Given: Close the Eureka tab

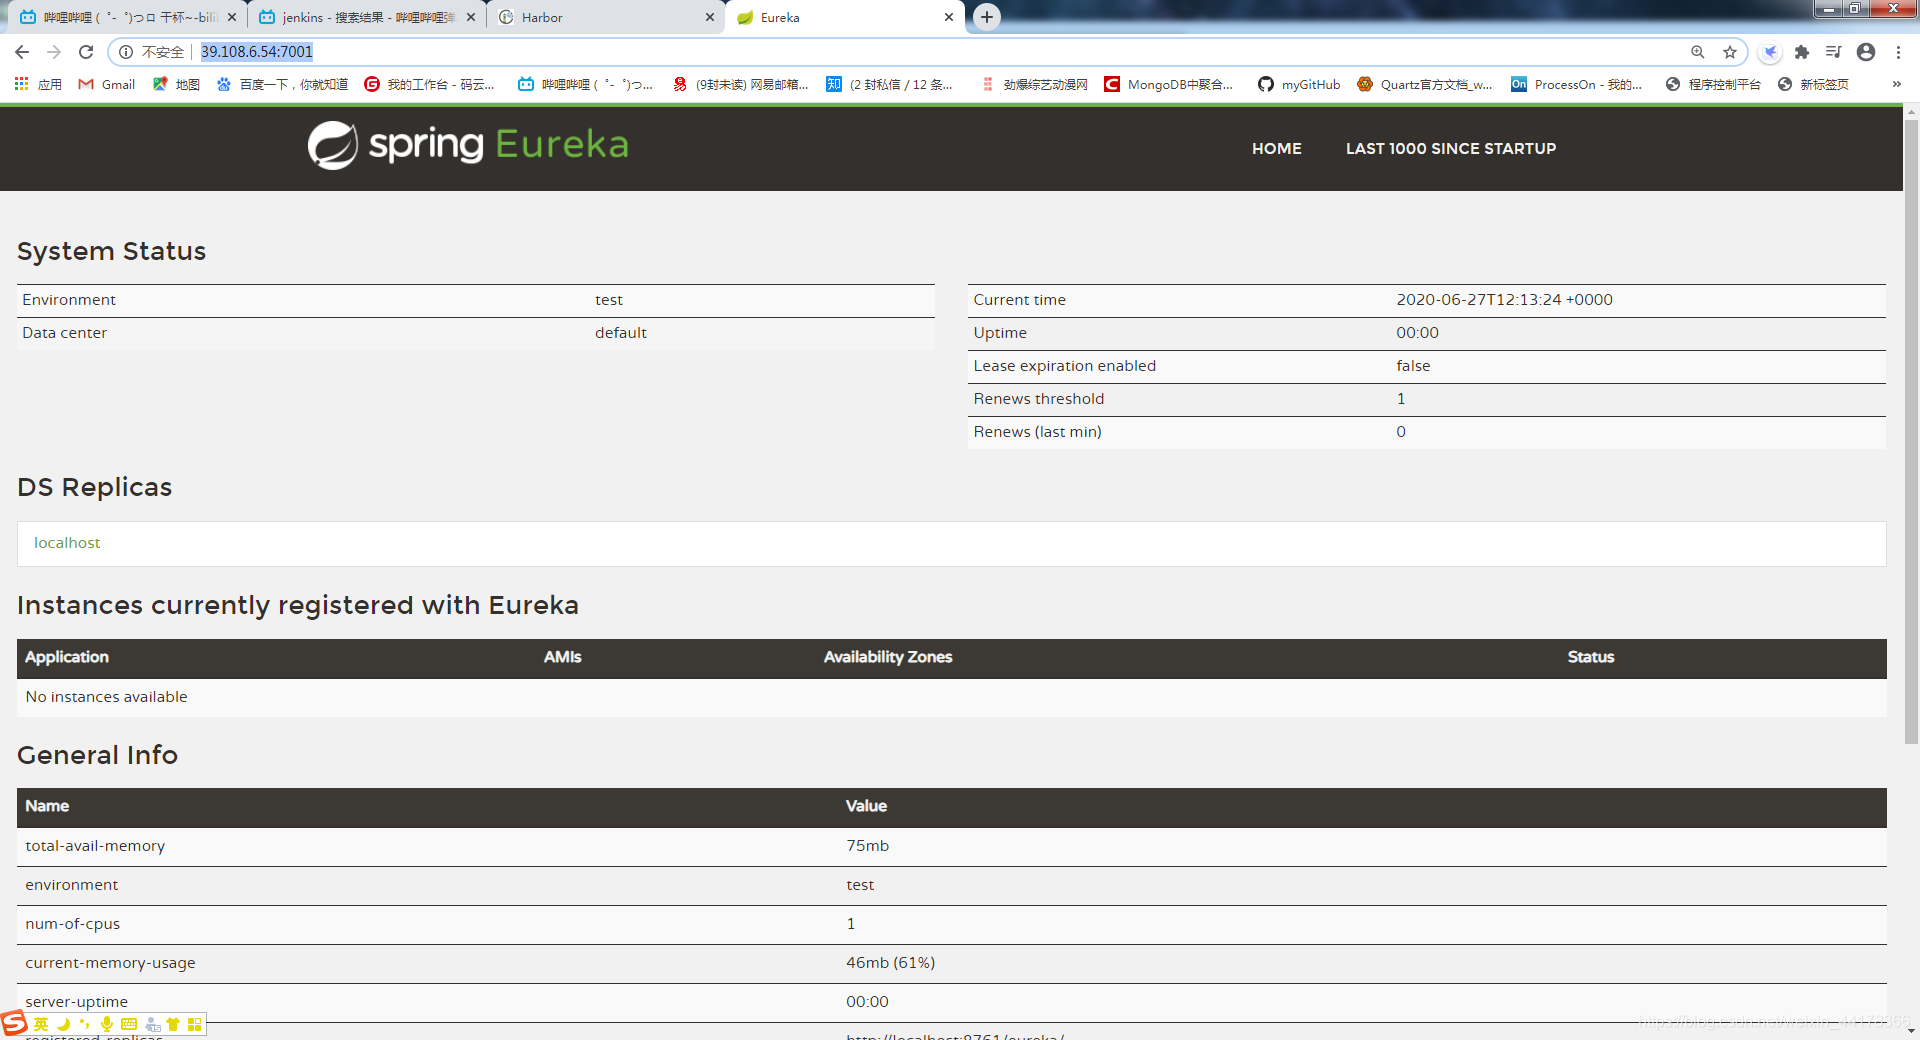Looking at the screenshot, I should coord(949,17).
